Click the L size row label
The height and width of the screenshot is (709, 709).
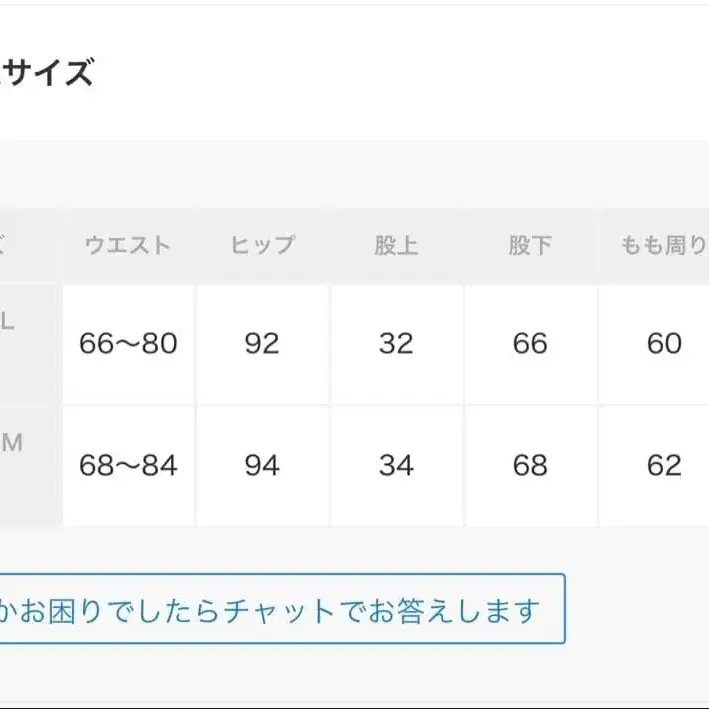click(x=10, y=323)
